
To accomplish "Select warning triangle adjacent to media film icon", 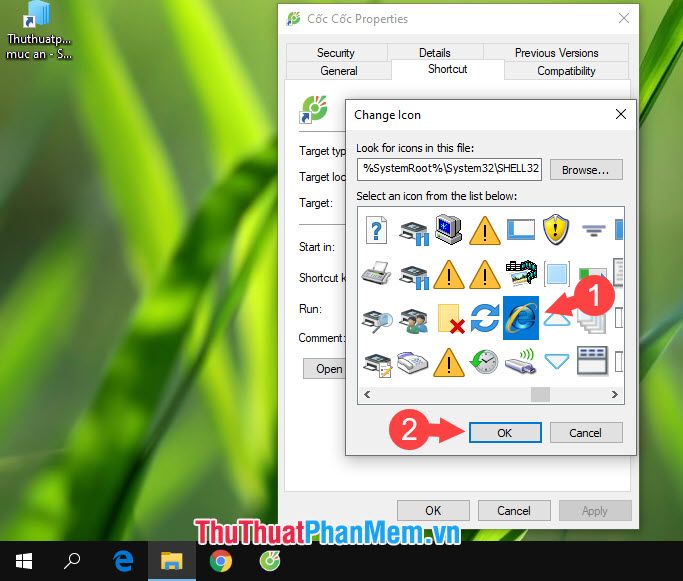I will coord(485,274).
